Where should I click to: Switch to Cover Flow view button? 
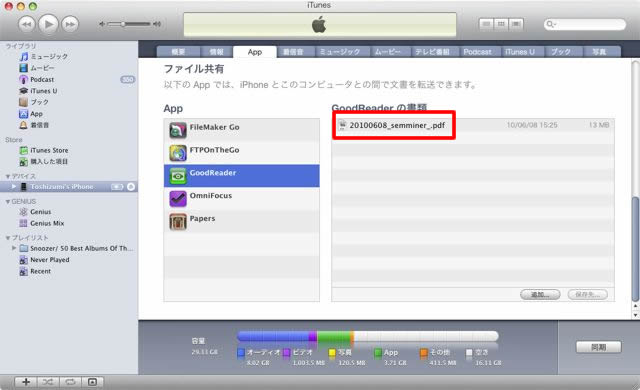tap(516, 24)
